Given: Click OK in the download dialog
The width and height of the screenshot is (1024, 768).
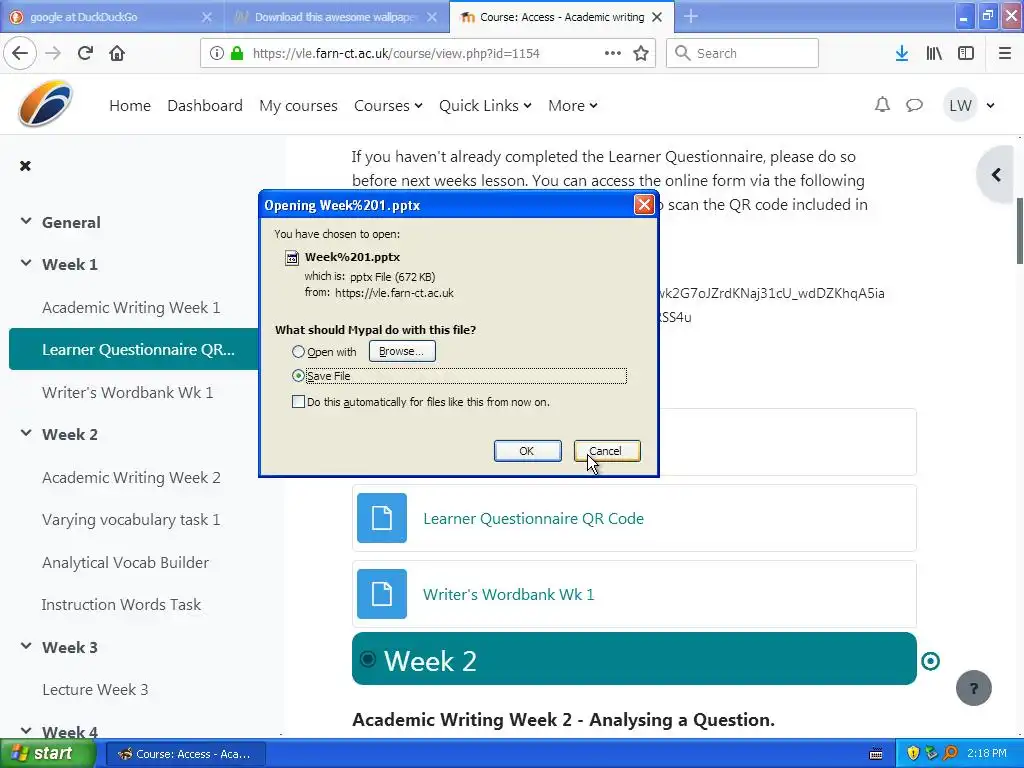Looking at the screenshot, I should [527, 451].
